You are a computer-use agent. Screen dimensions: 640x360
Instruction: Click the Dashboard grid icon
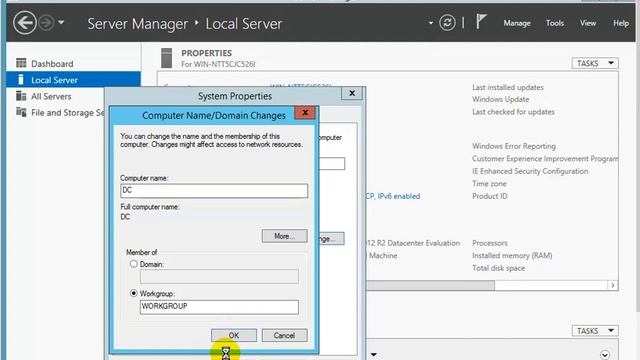coord(21,63)
